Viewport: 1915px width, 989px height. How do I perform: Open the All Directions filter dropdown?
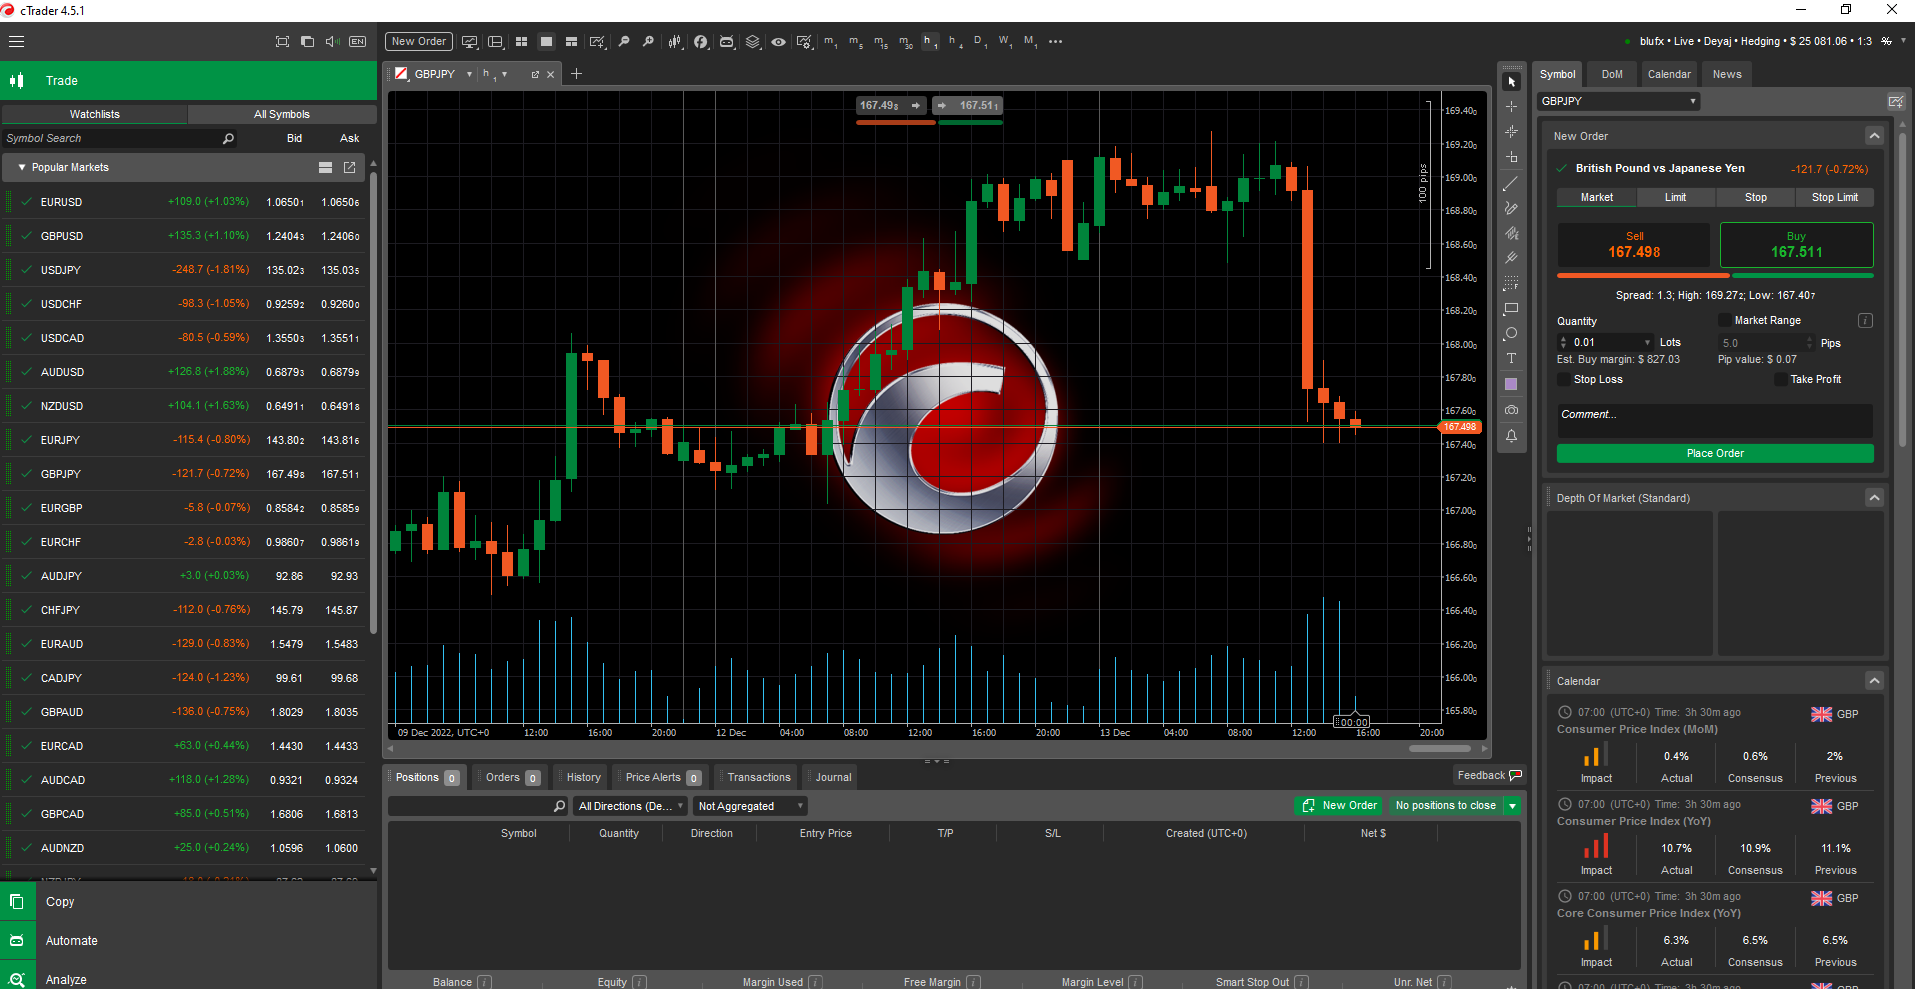[630, 806]
